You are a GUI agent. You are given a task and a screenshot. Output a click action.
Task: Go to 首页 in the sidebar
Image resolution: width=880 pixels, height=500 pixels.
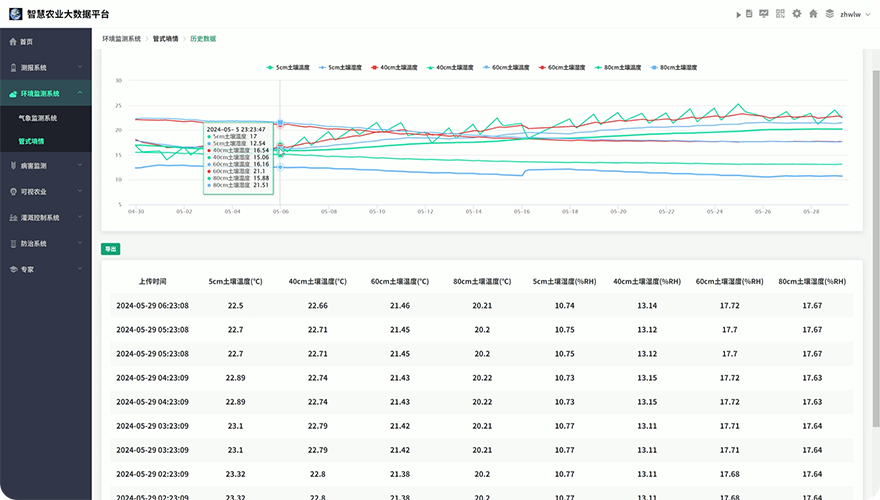coord(45,42)
